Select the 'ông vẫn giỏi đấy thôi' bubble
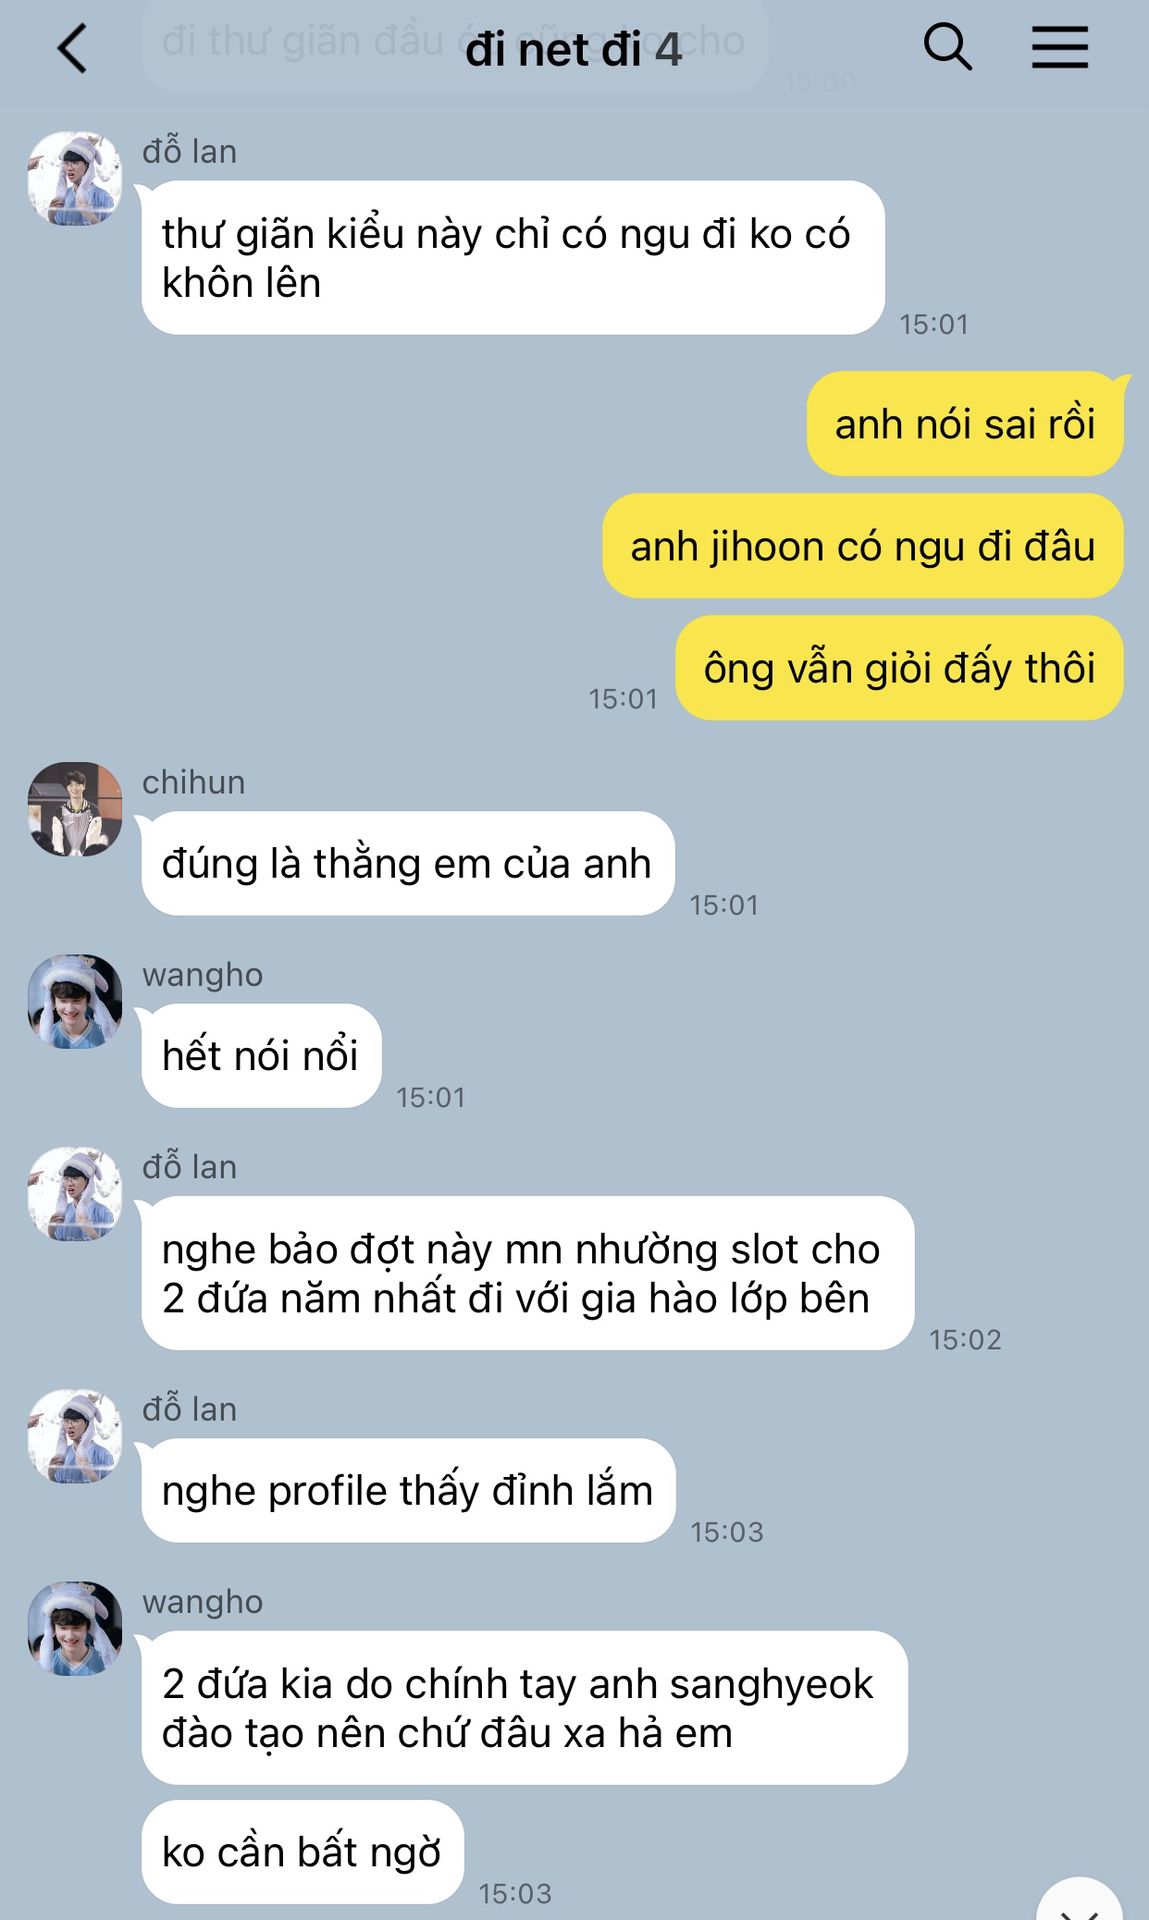1149x1920 pixels. (x=900, y=668)
